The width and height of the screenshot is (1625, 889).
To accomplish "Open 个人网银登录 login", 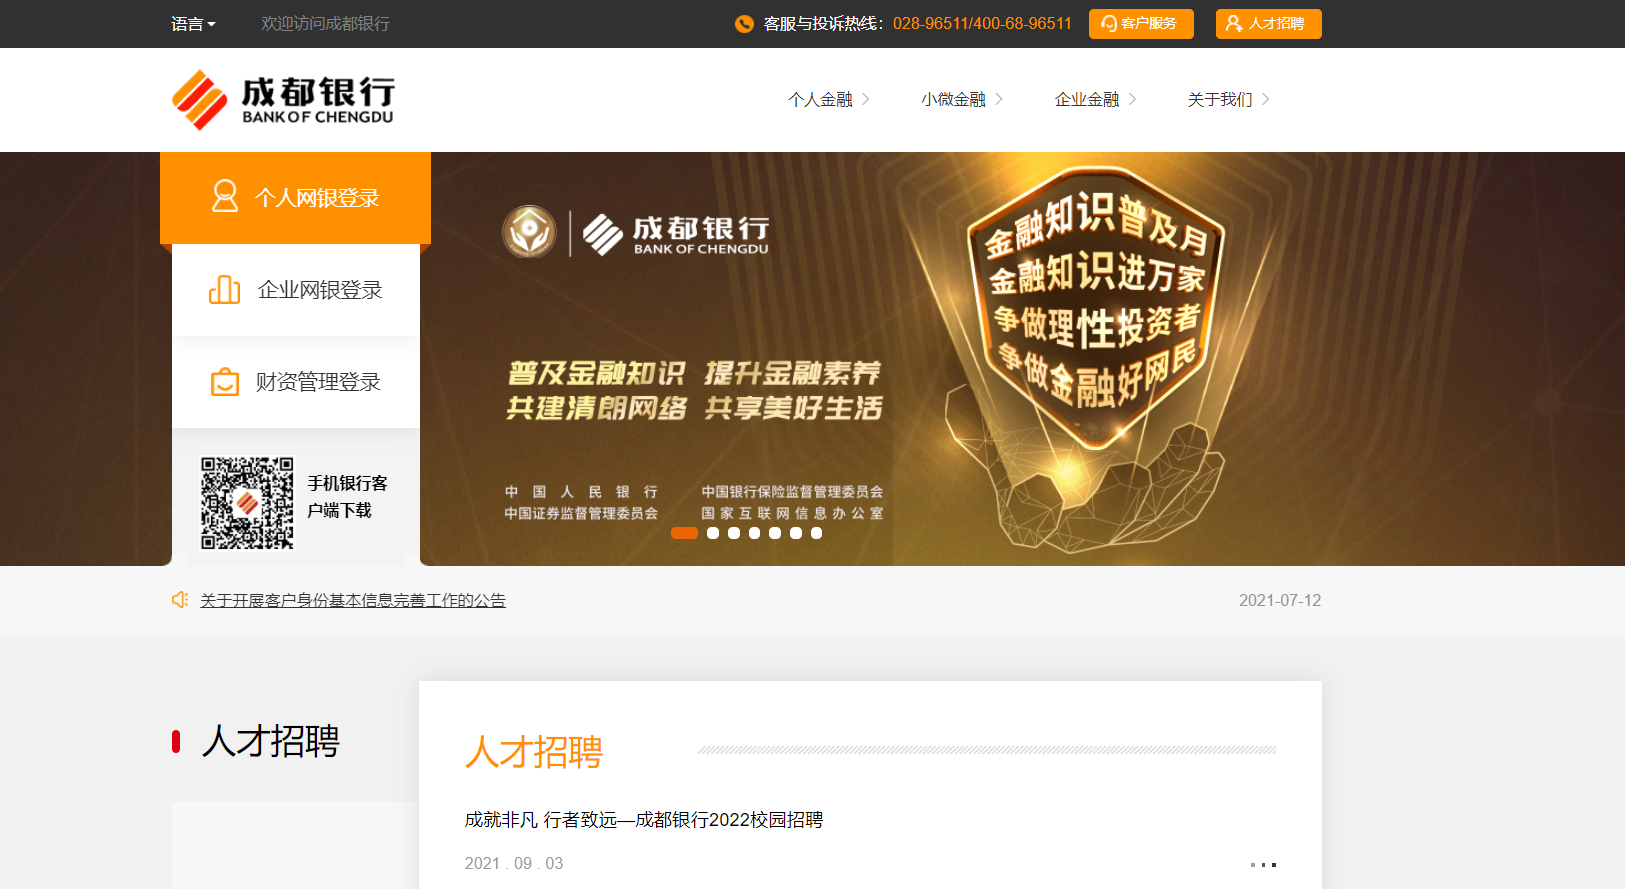I will pos(295,198).
